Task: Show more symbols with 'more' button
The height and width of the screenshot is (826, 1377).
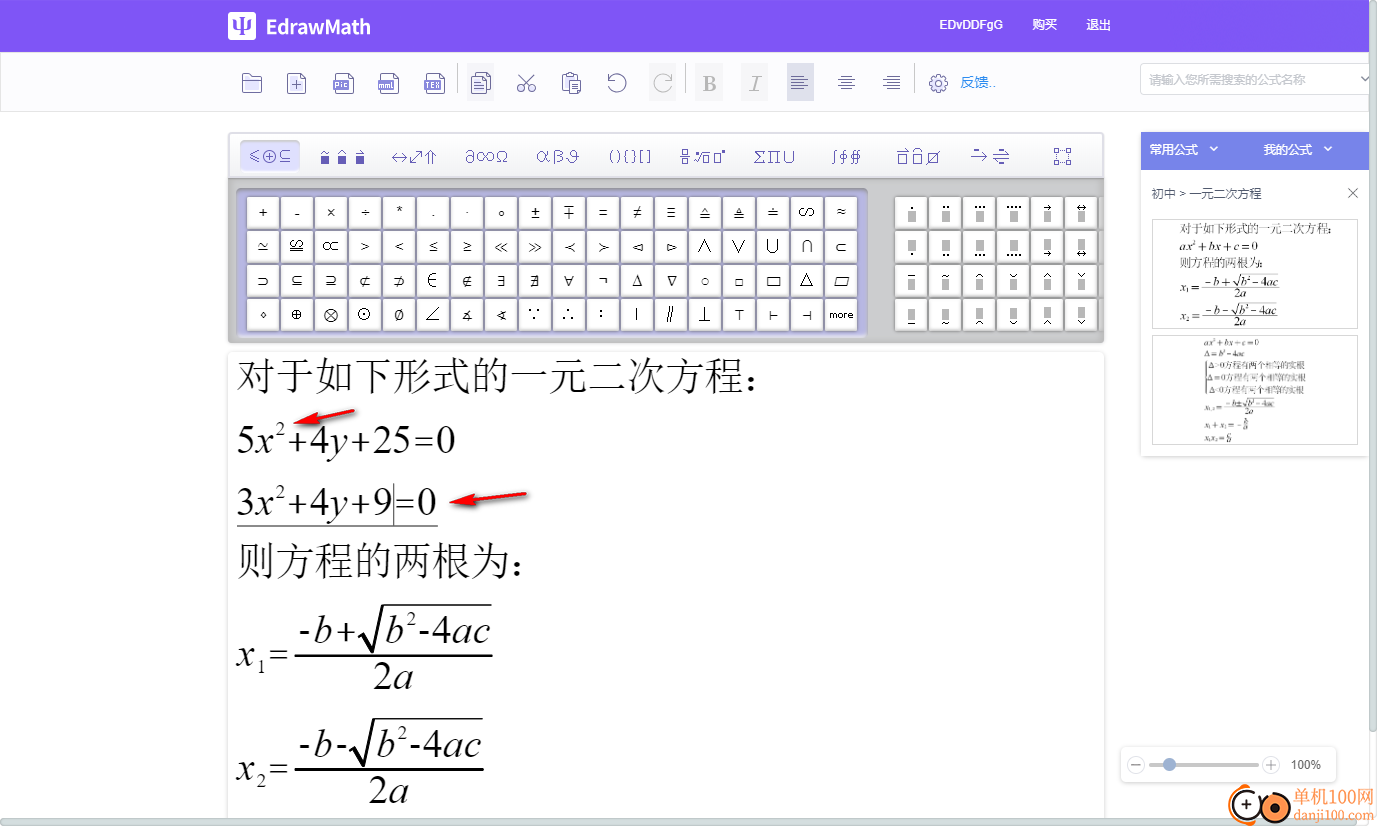Action: (x=841, y=314)
